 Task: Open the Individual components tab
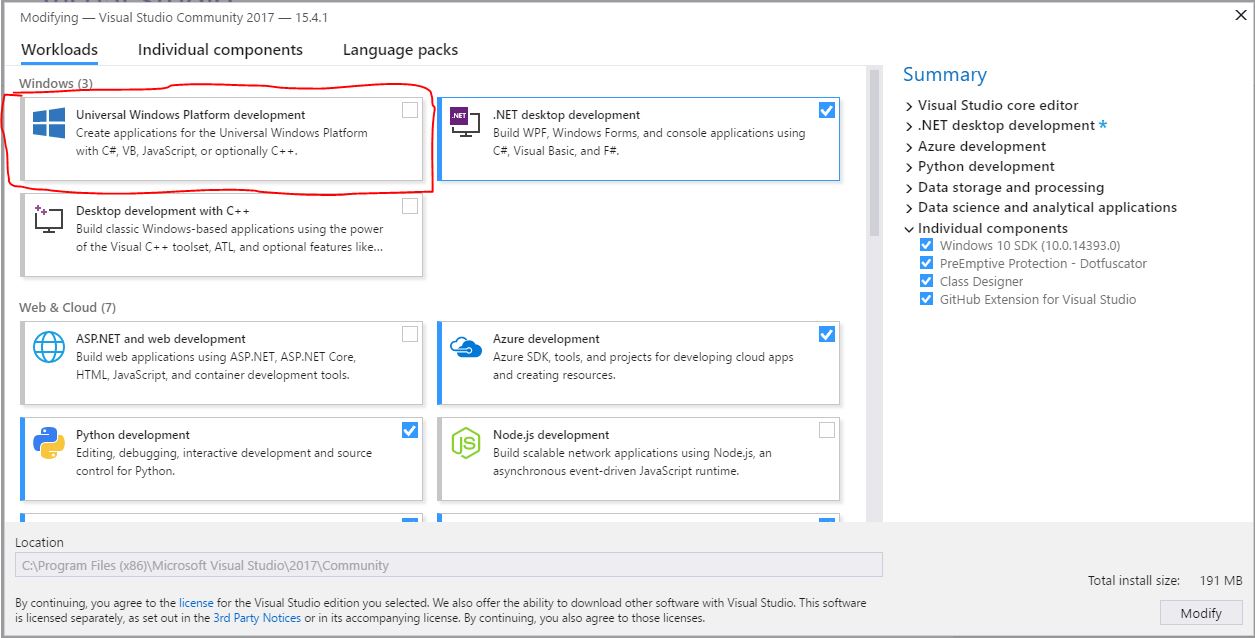click(x=220, y=49)
